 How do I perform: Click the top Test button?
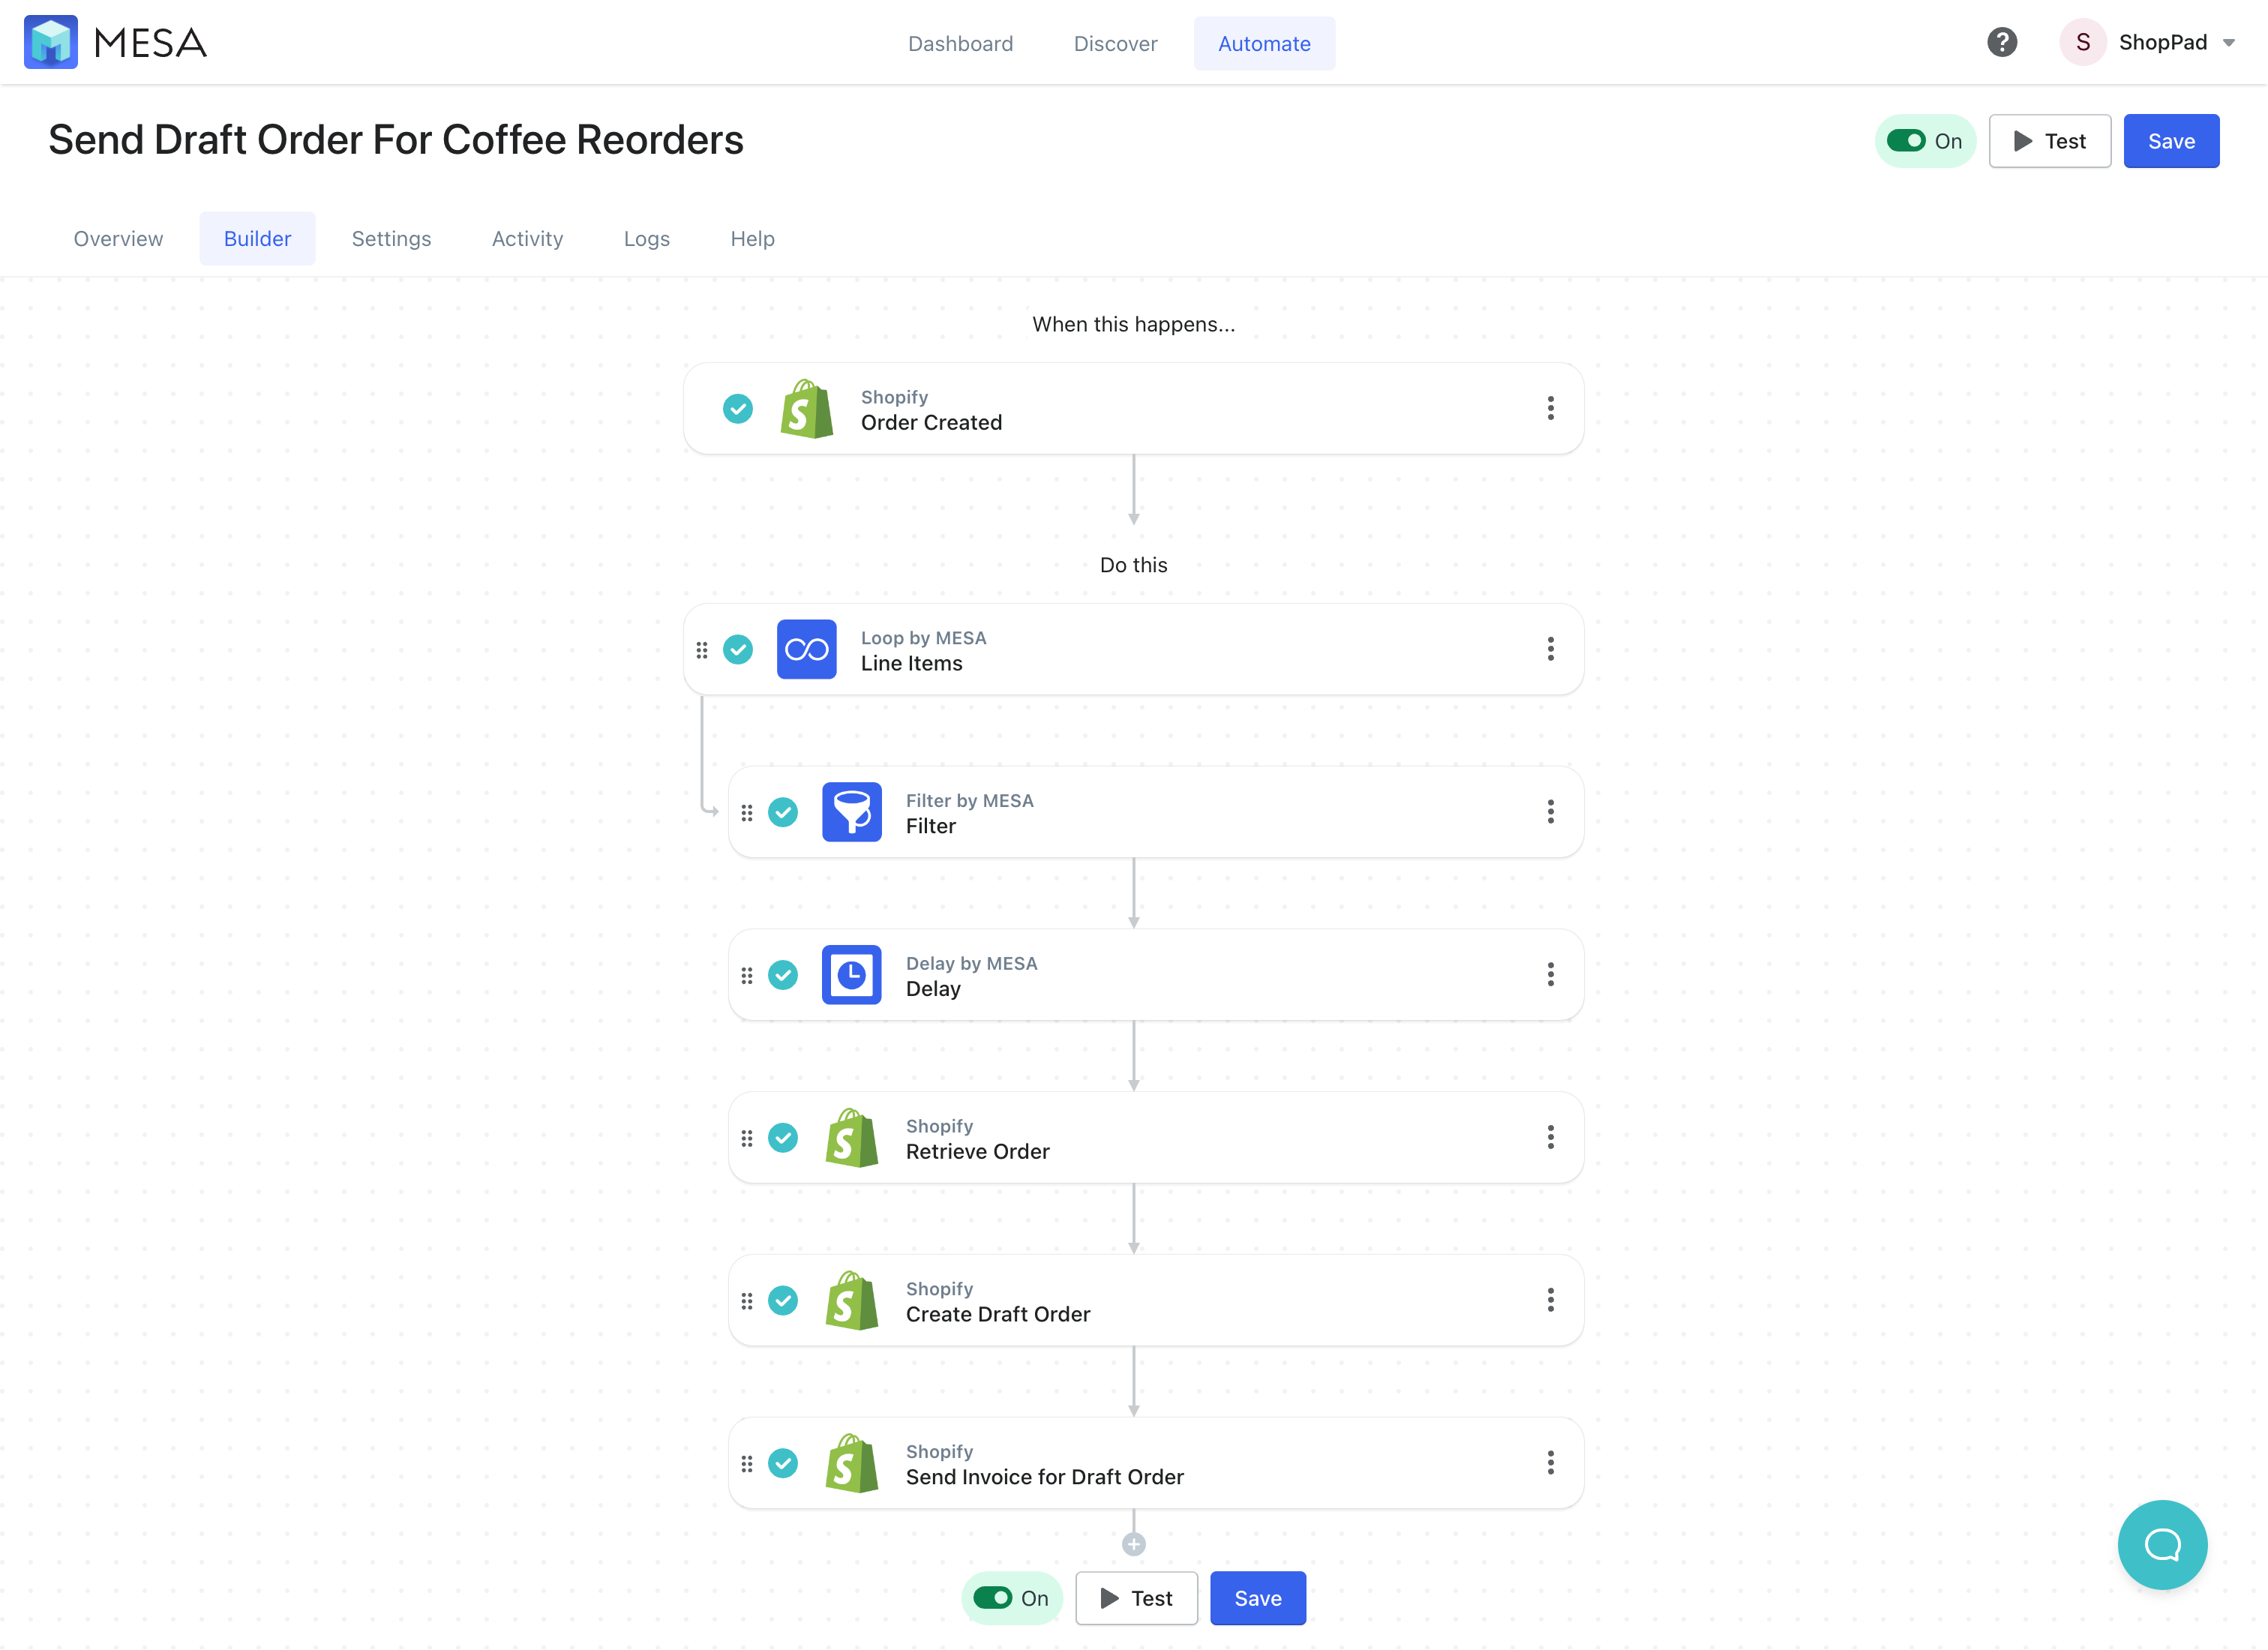click(x=2049, y=141)
